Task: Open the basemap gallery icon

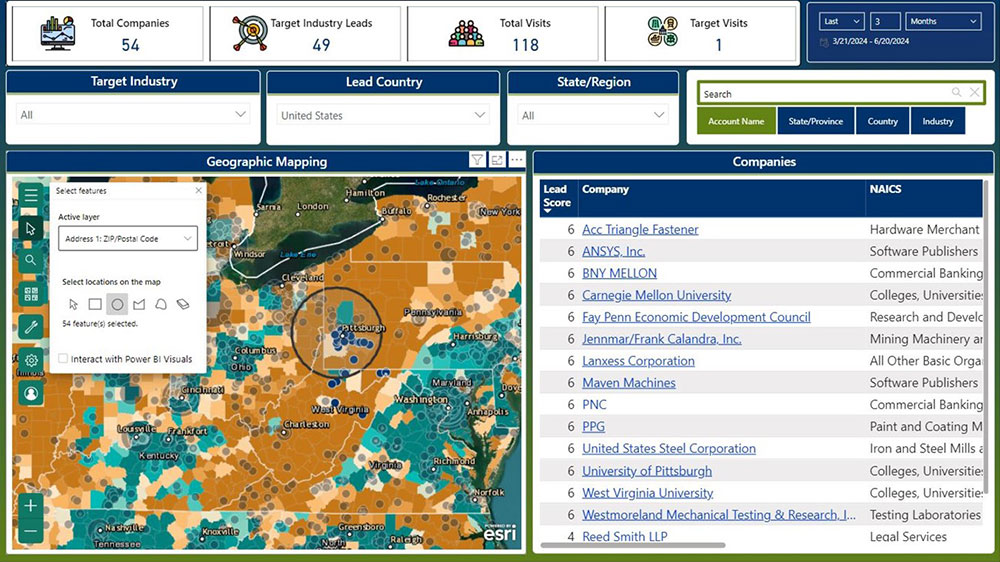Action: pos(31,294)
